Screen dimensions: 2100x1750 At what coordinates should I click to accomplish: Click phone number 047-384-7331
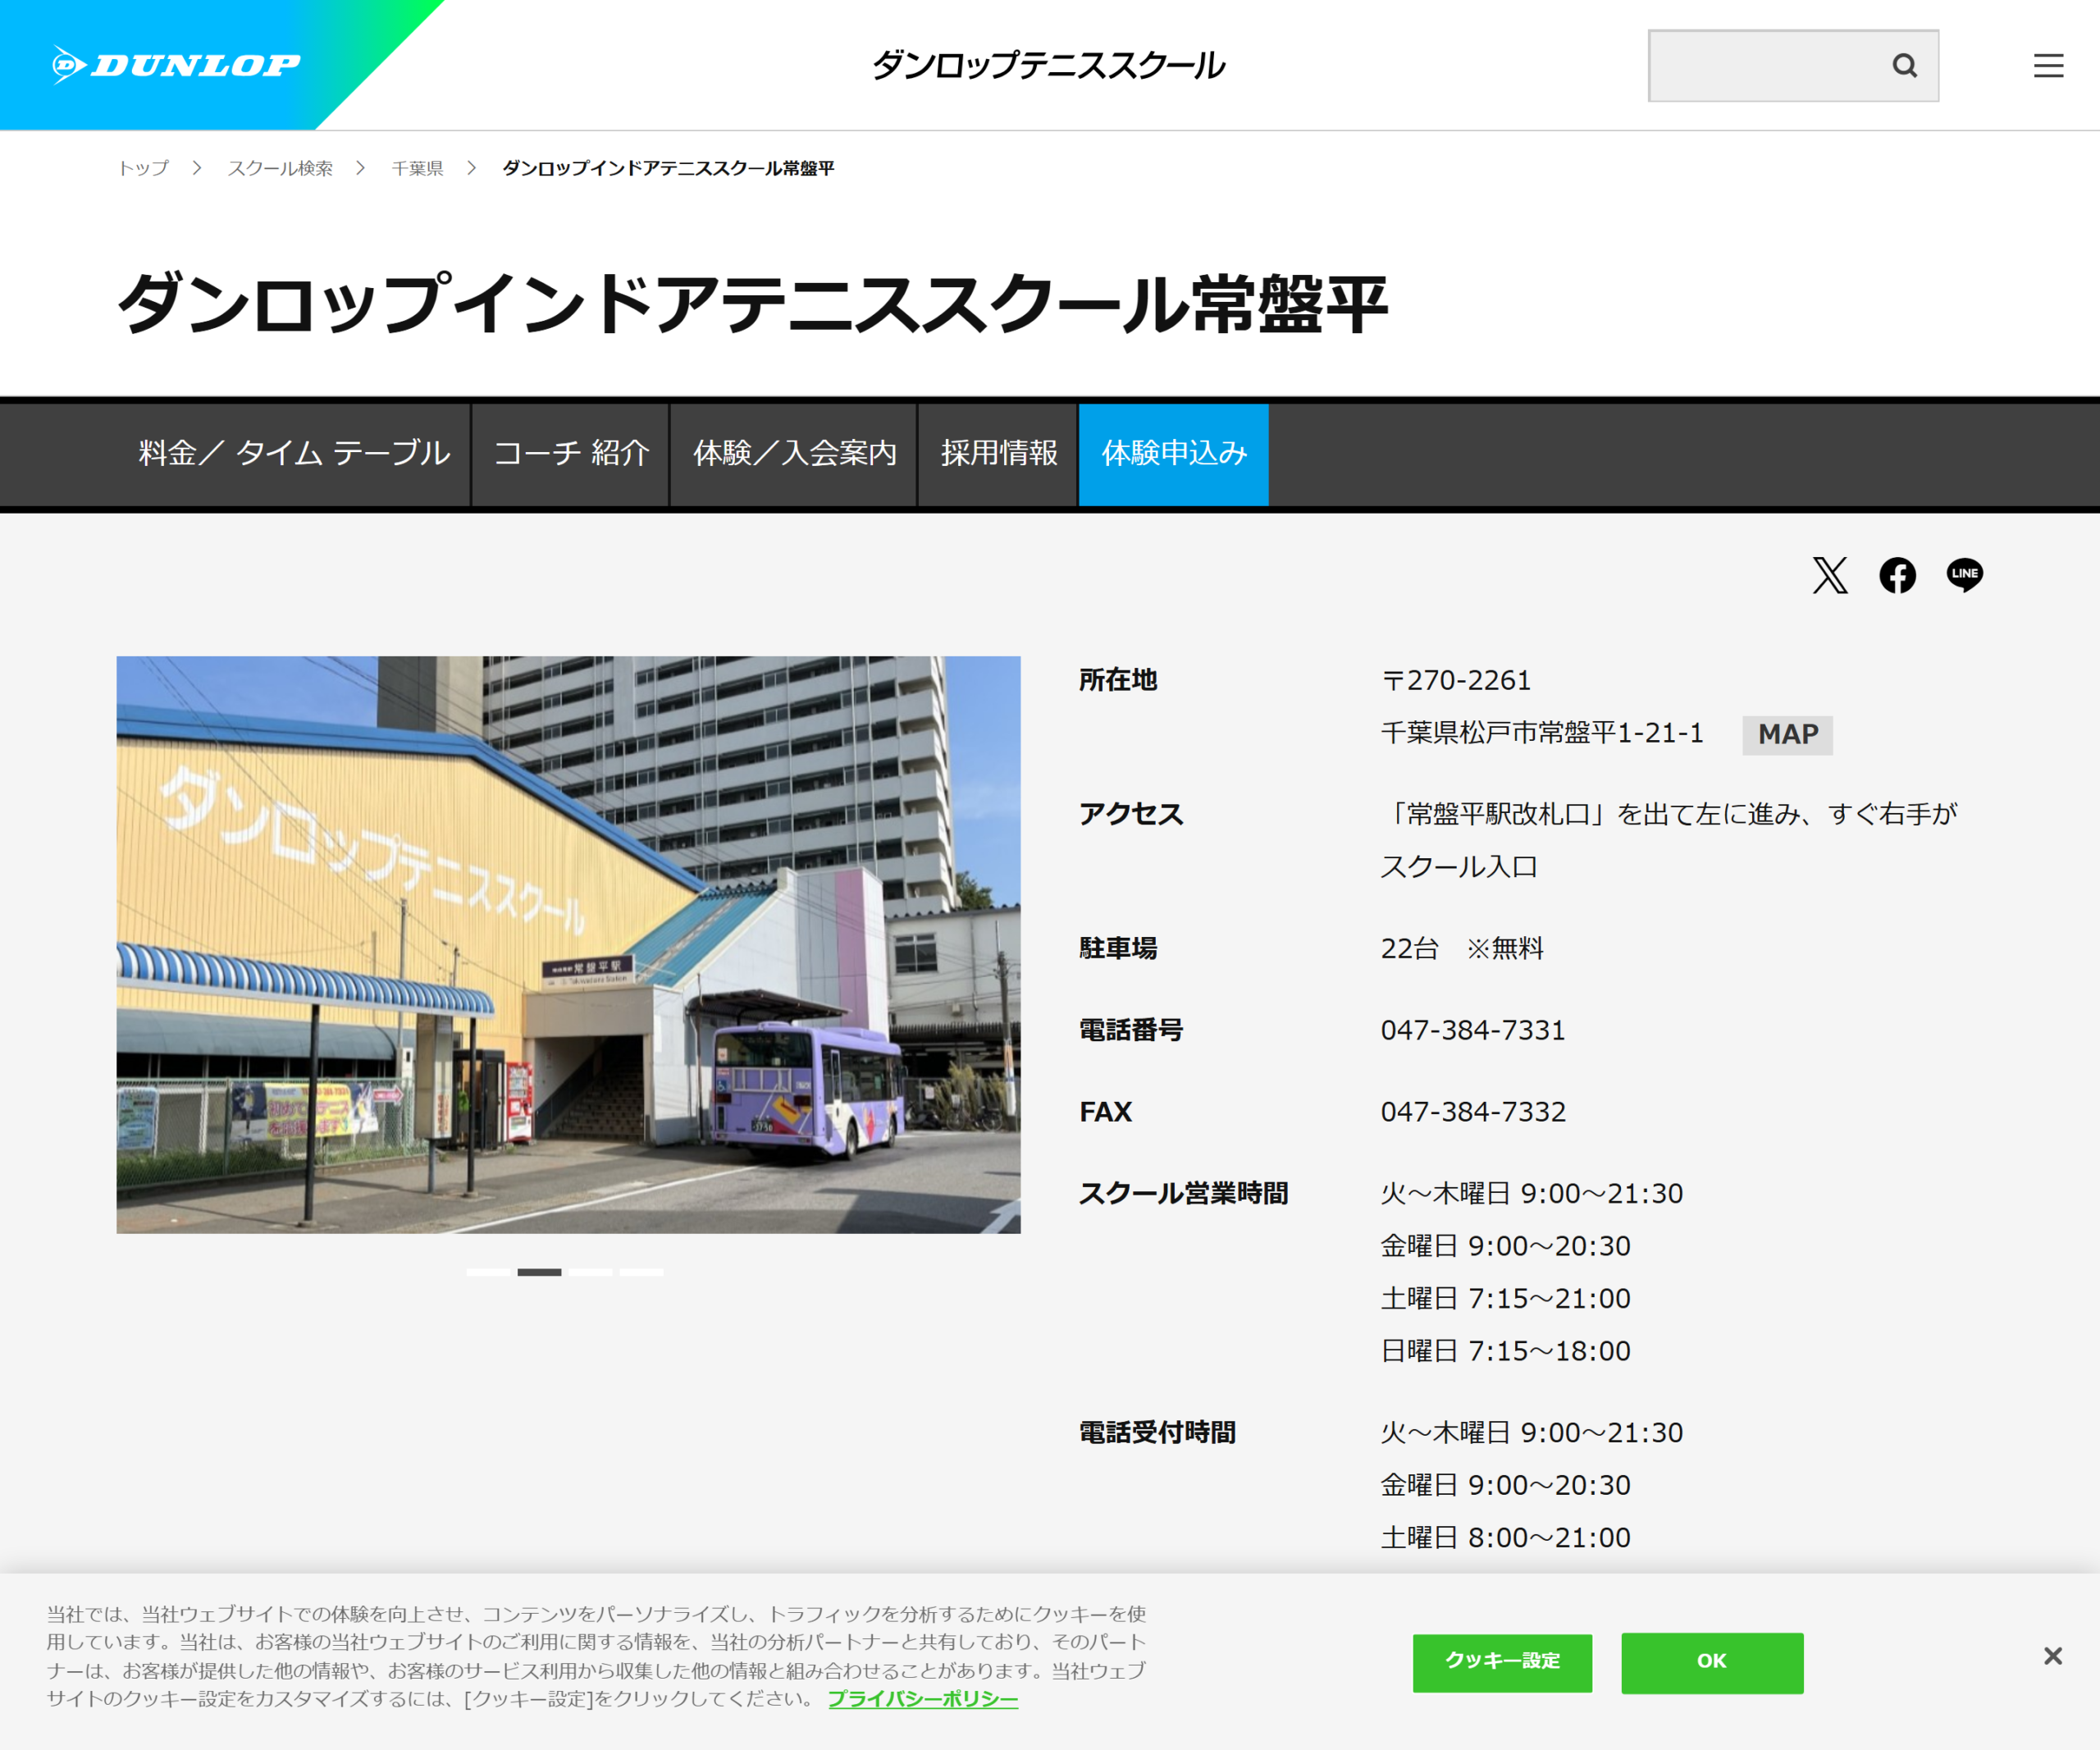[x=1473, y=1030]
